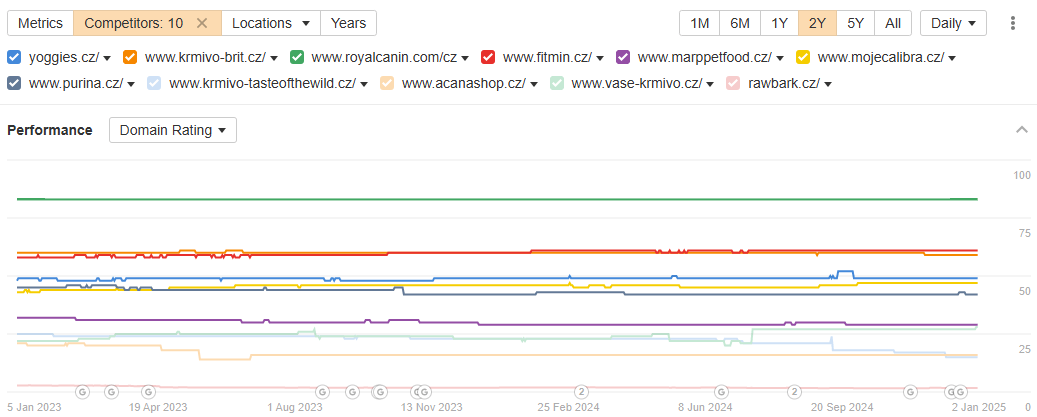Open the www.purina.cz dropdown arrow
The height and width of the screenshot is (417, 1037).
coord(131,83)
